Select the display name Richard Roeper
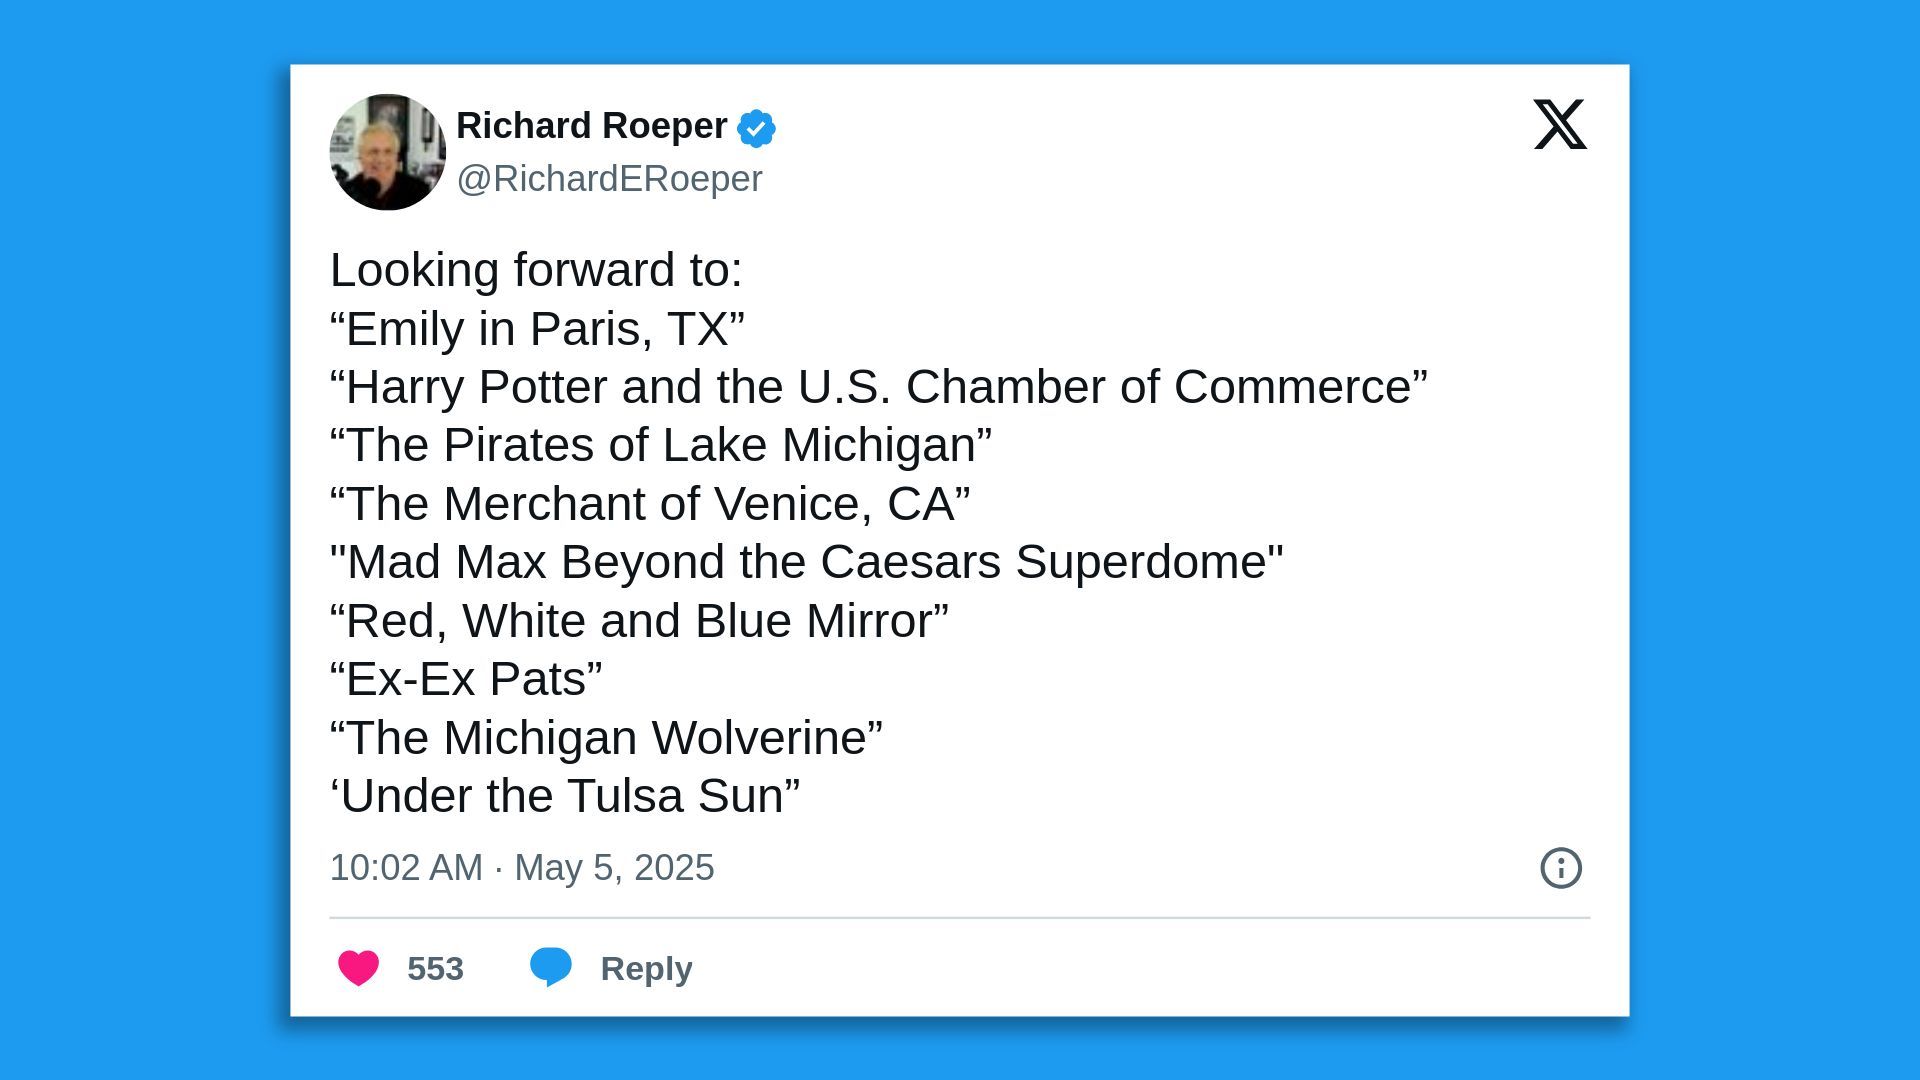The width and height of the screenshot is (1920, 1080). tap(590, 126)
